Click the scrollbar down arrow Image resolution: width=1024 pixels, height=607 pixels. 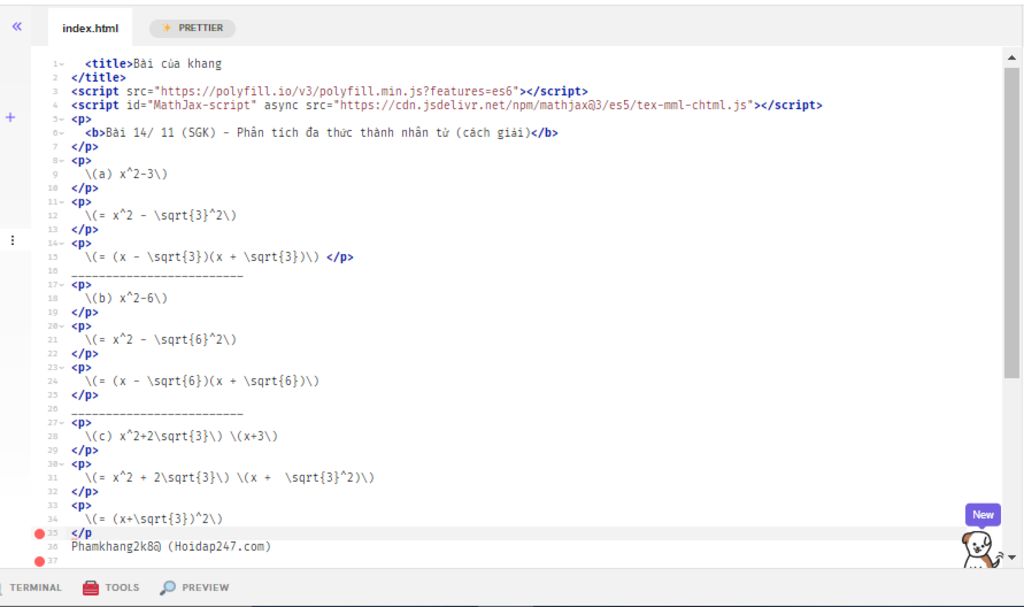click(x=1011, y=557)
